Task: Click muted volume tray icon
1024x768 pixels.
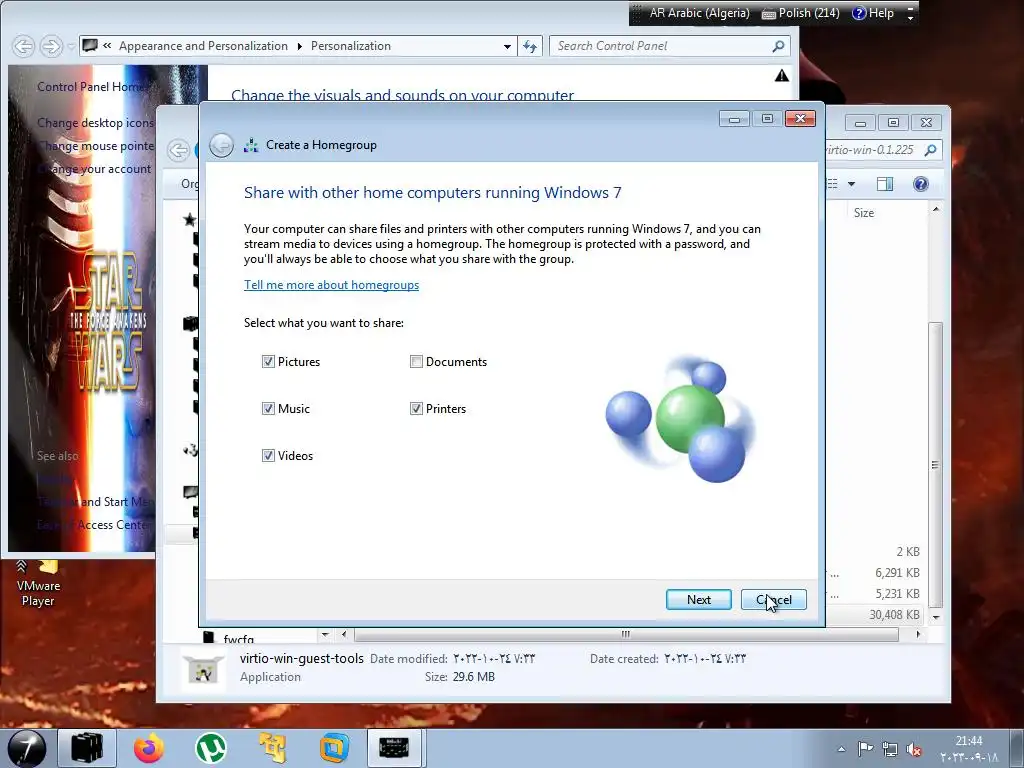Action: [914, 749]
